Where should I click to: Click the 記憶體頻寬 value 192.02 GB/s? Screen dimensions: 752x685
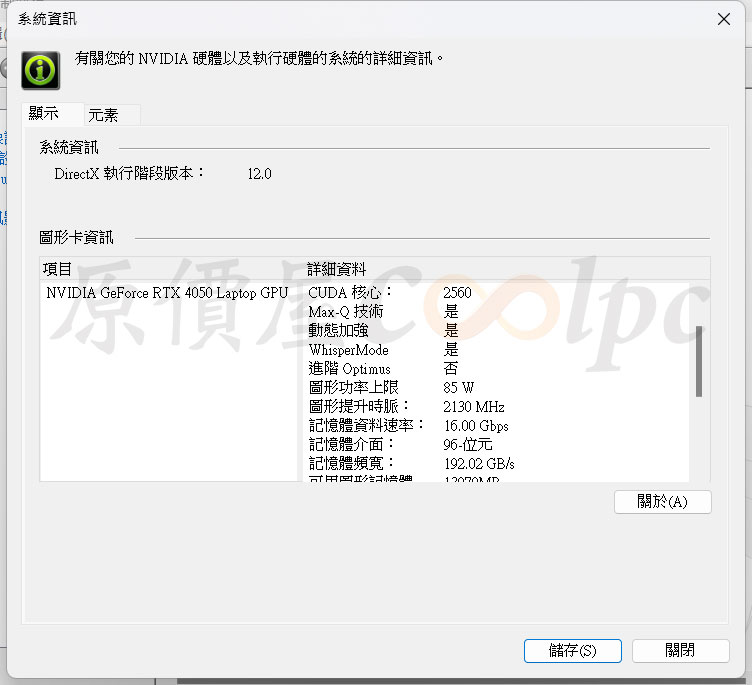[479, 463]
